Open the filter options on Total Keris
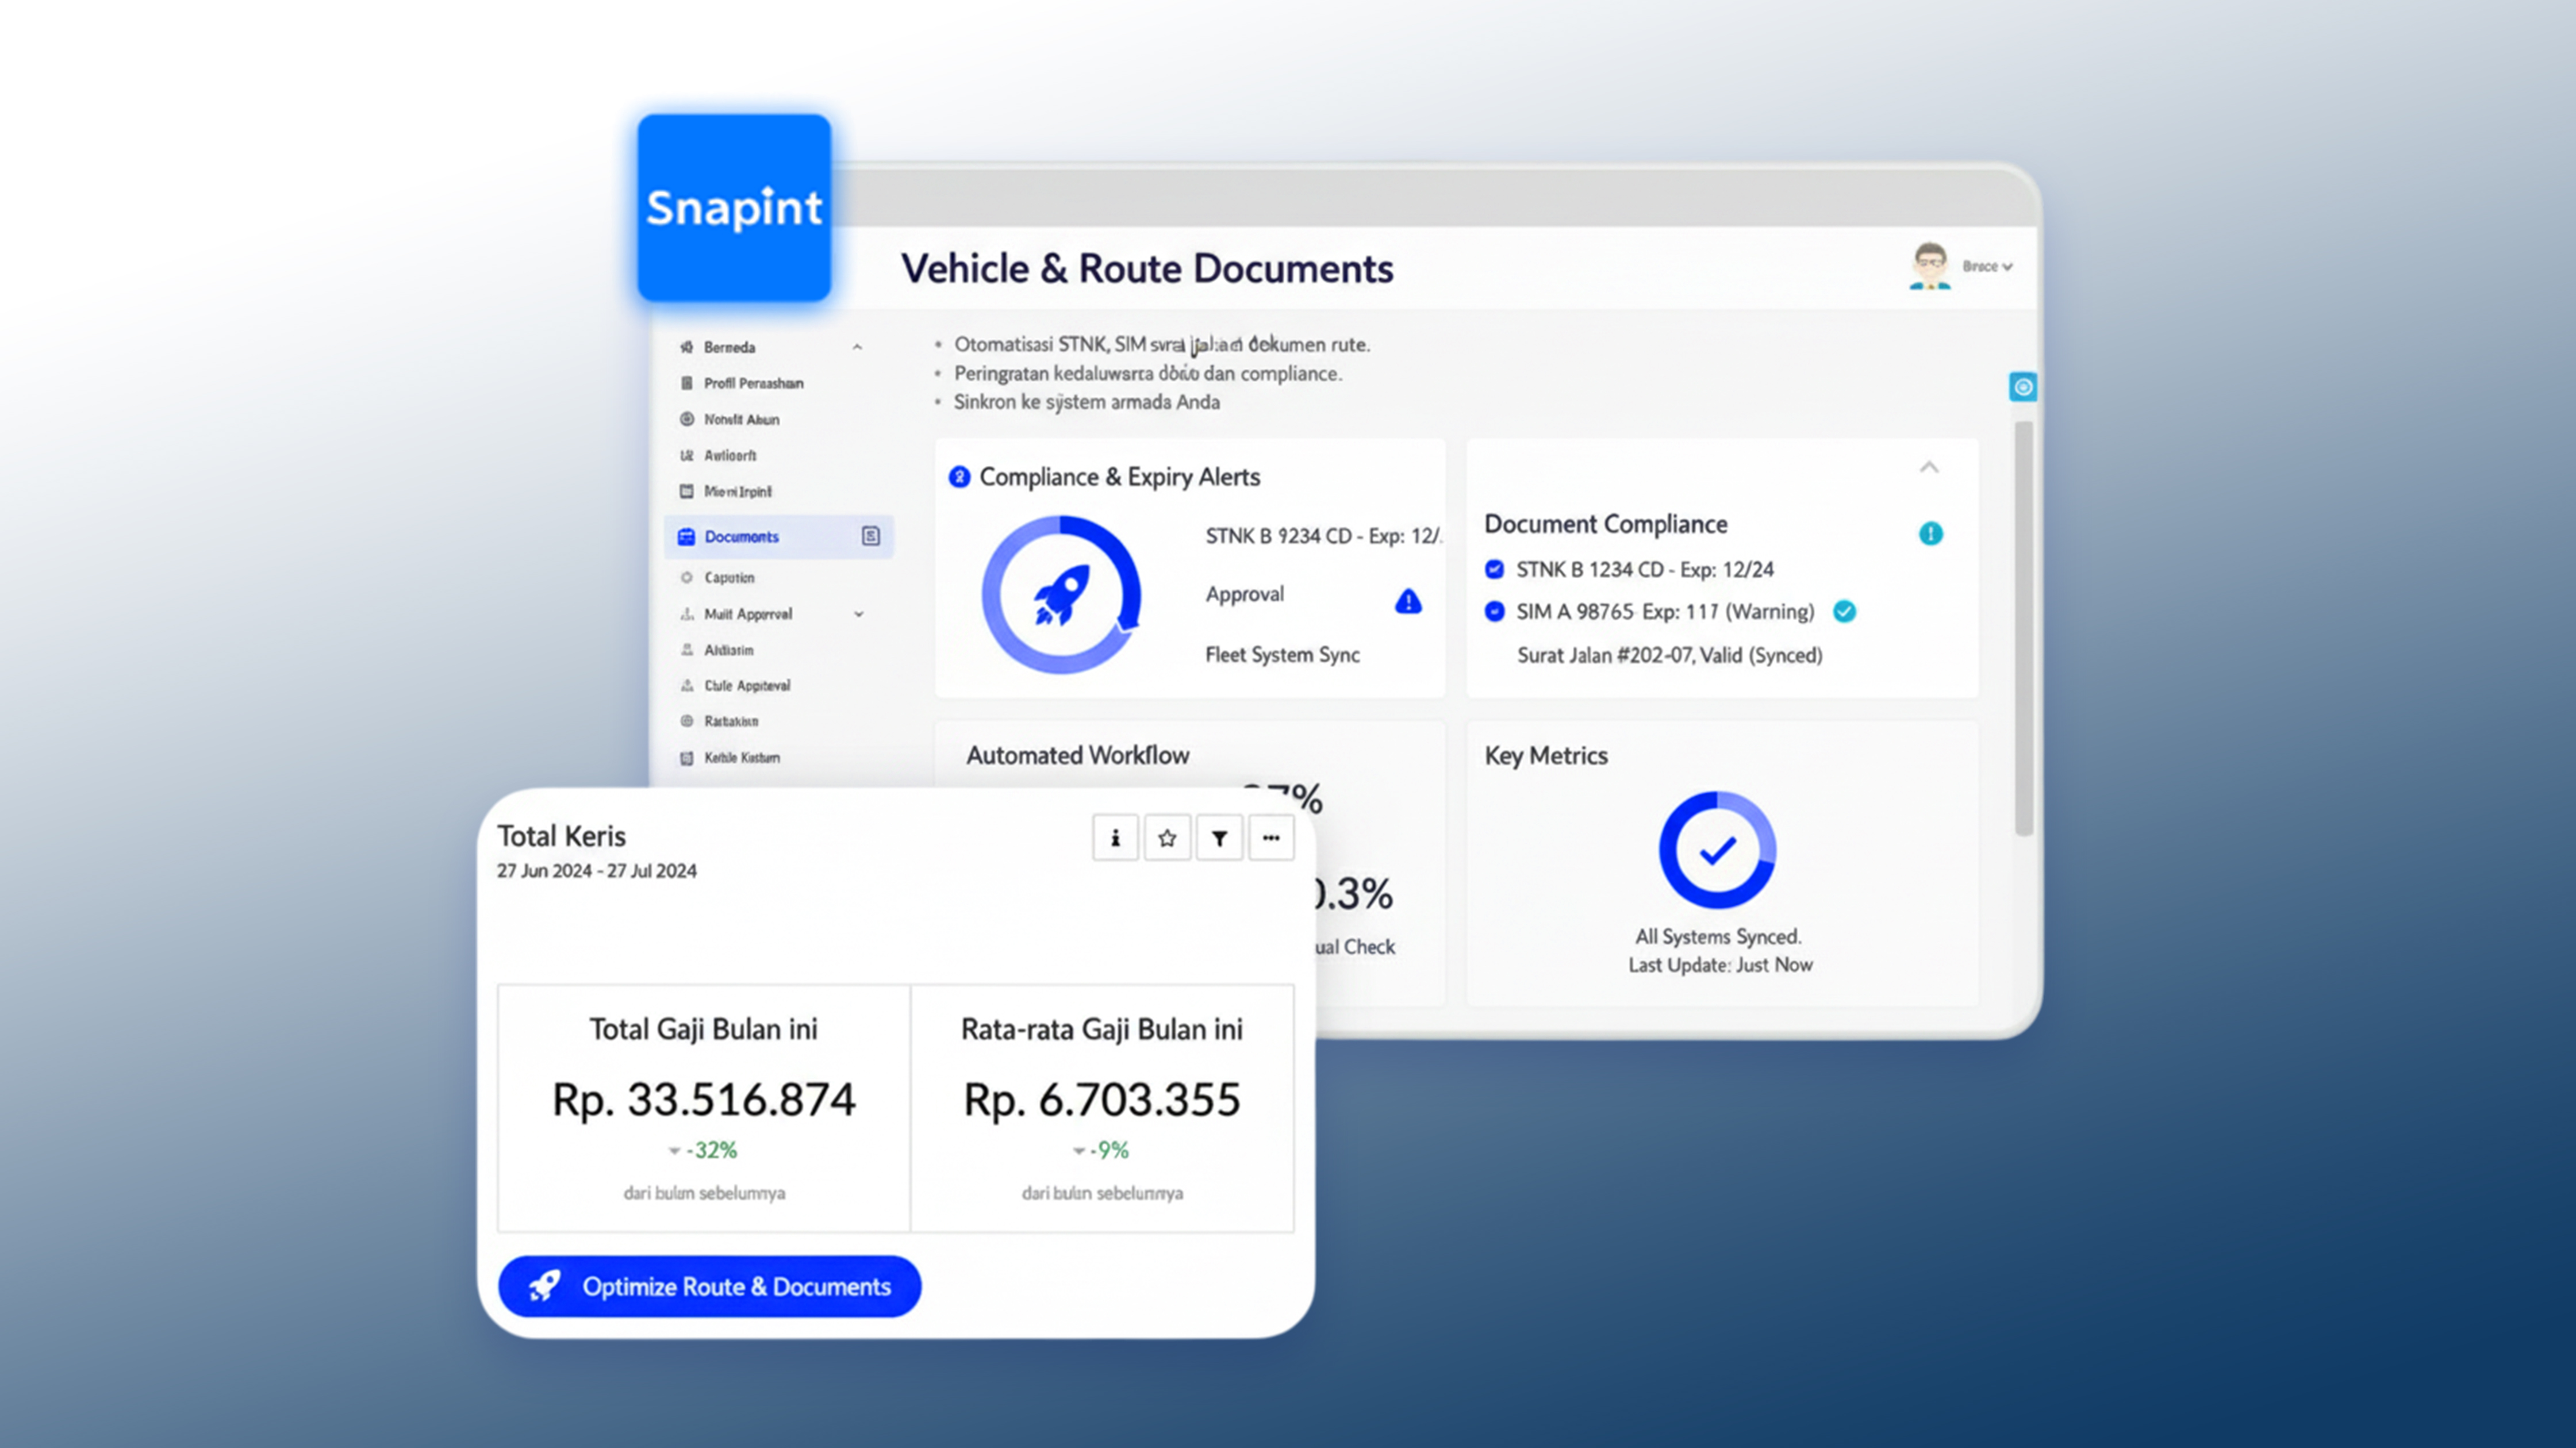 point(1219,838)
